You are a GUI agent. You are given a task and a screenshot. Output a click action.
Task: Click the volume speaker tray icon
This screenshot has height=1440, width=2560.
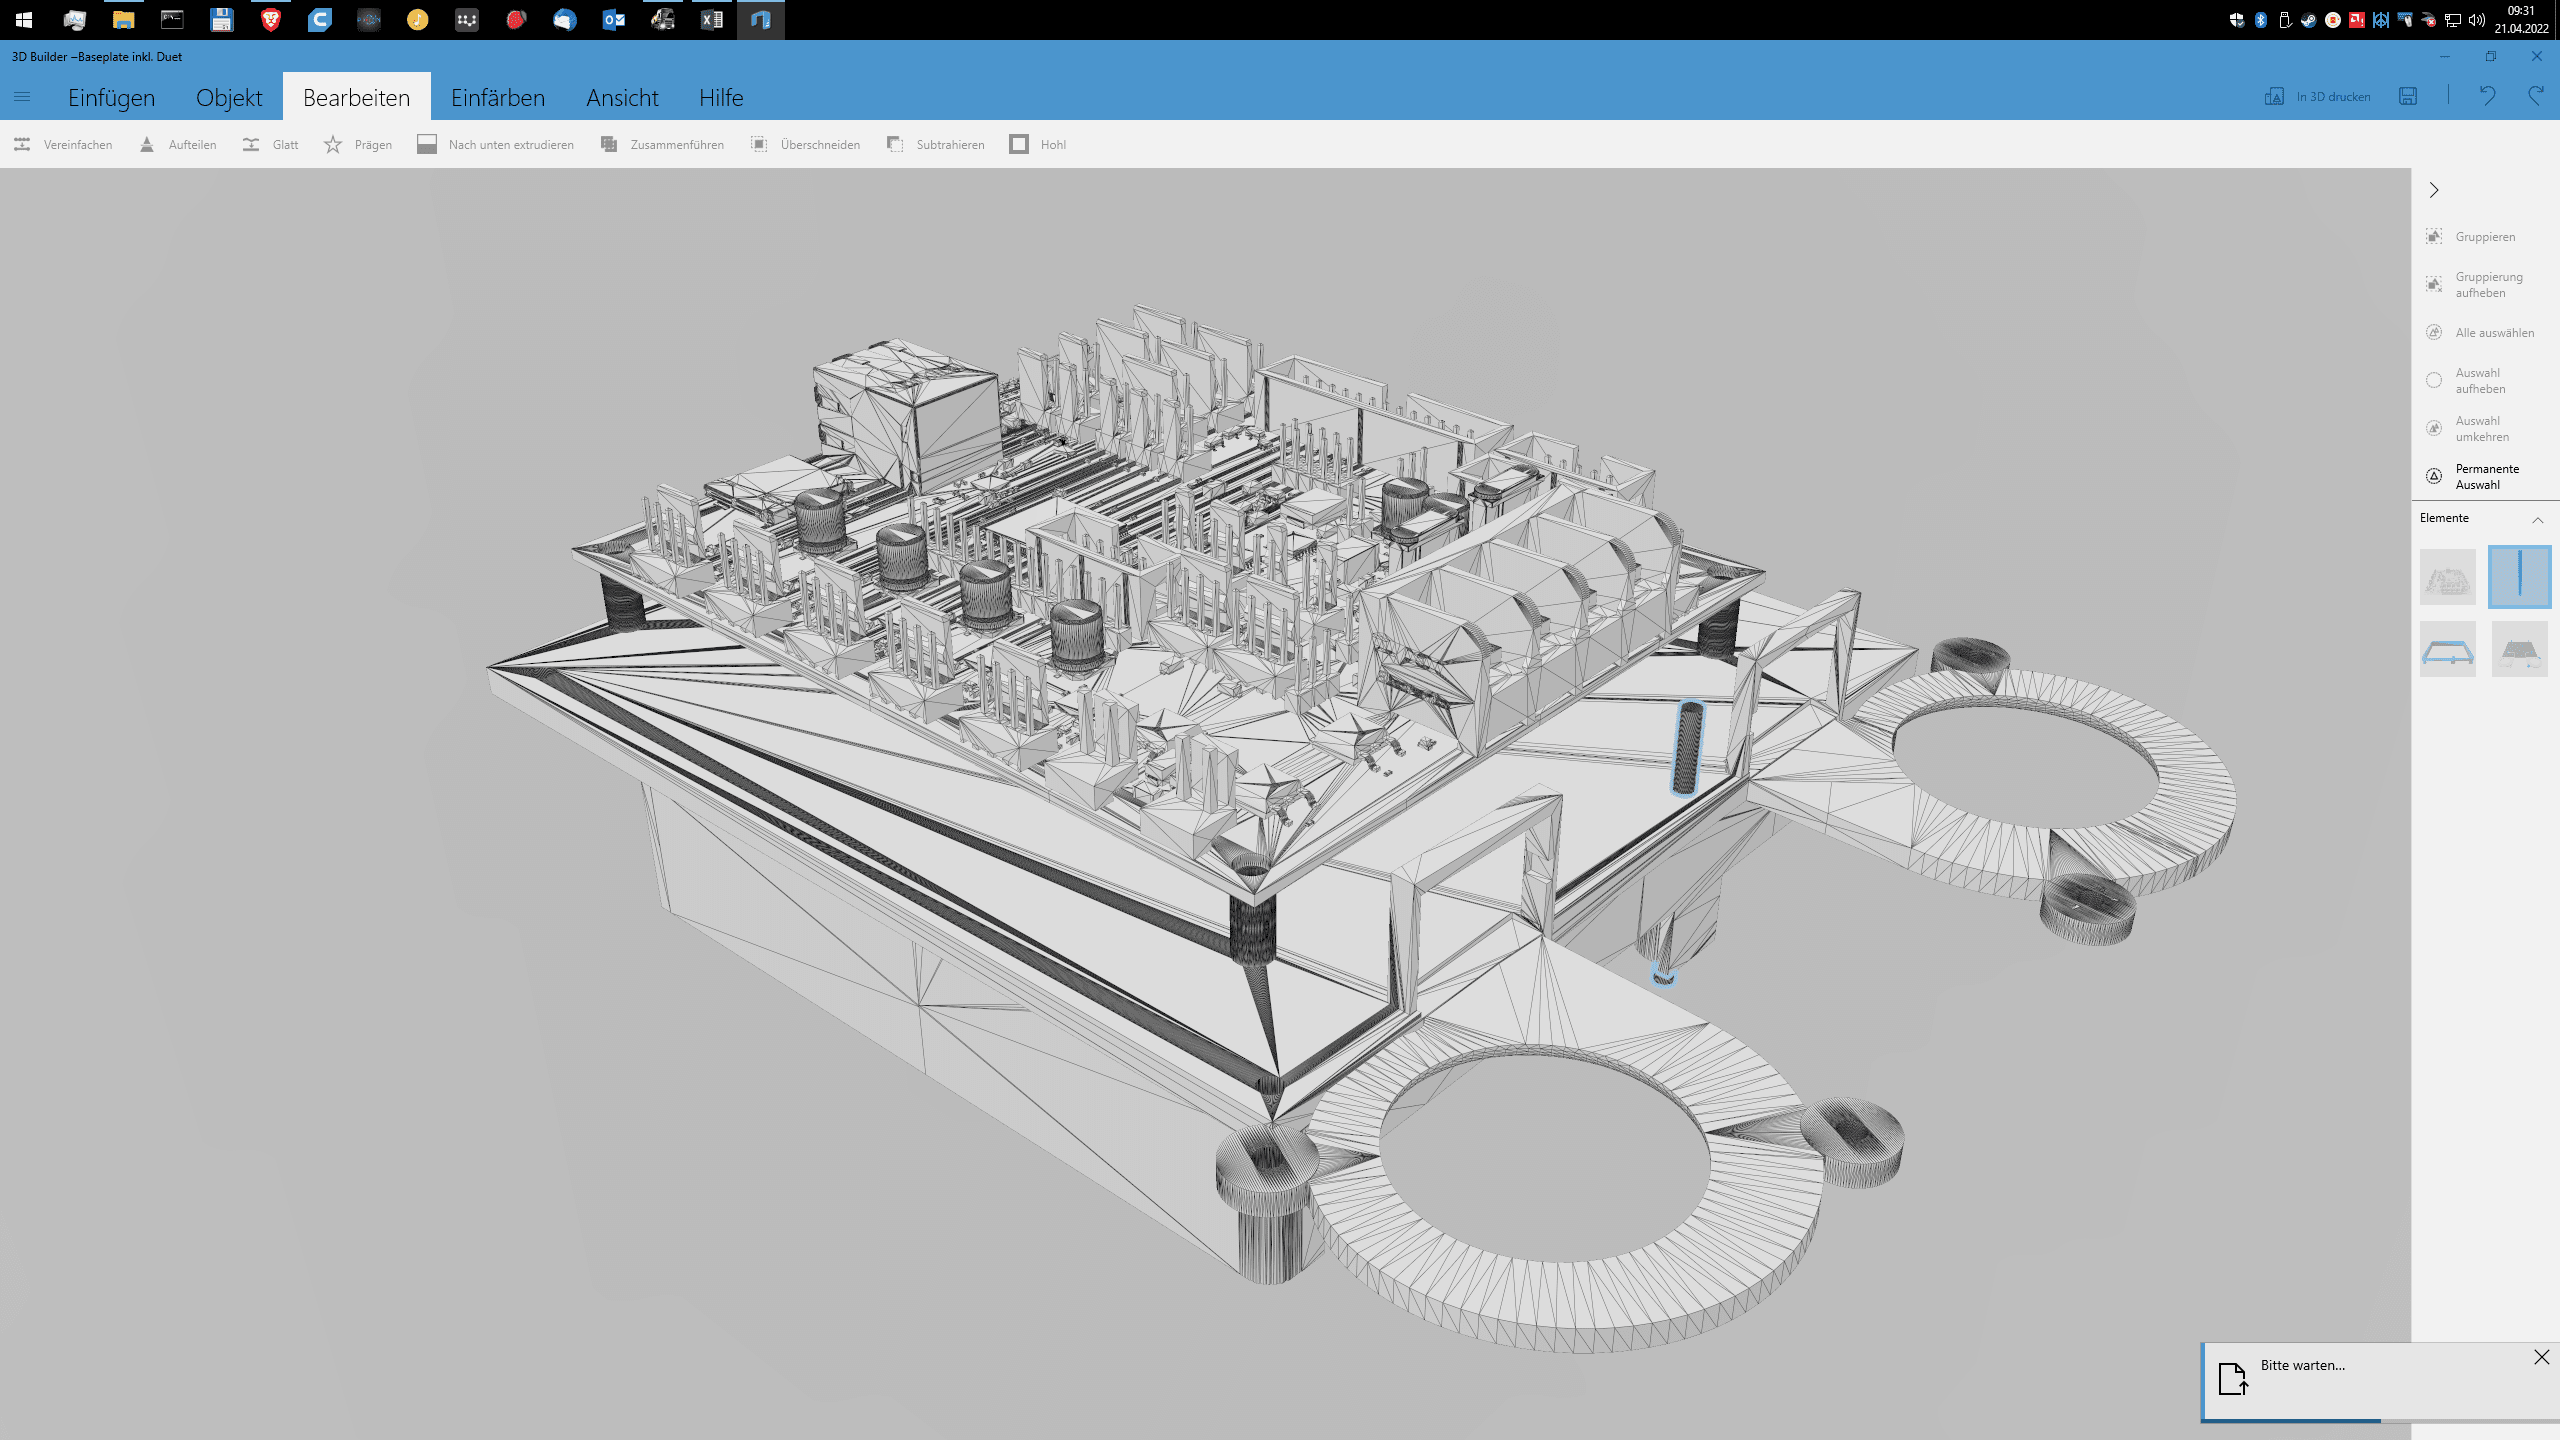pos(2477,20)
